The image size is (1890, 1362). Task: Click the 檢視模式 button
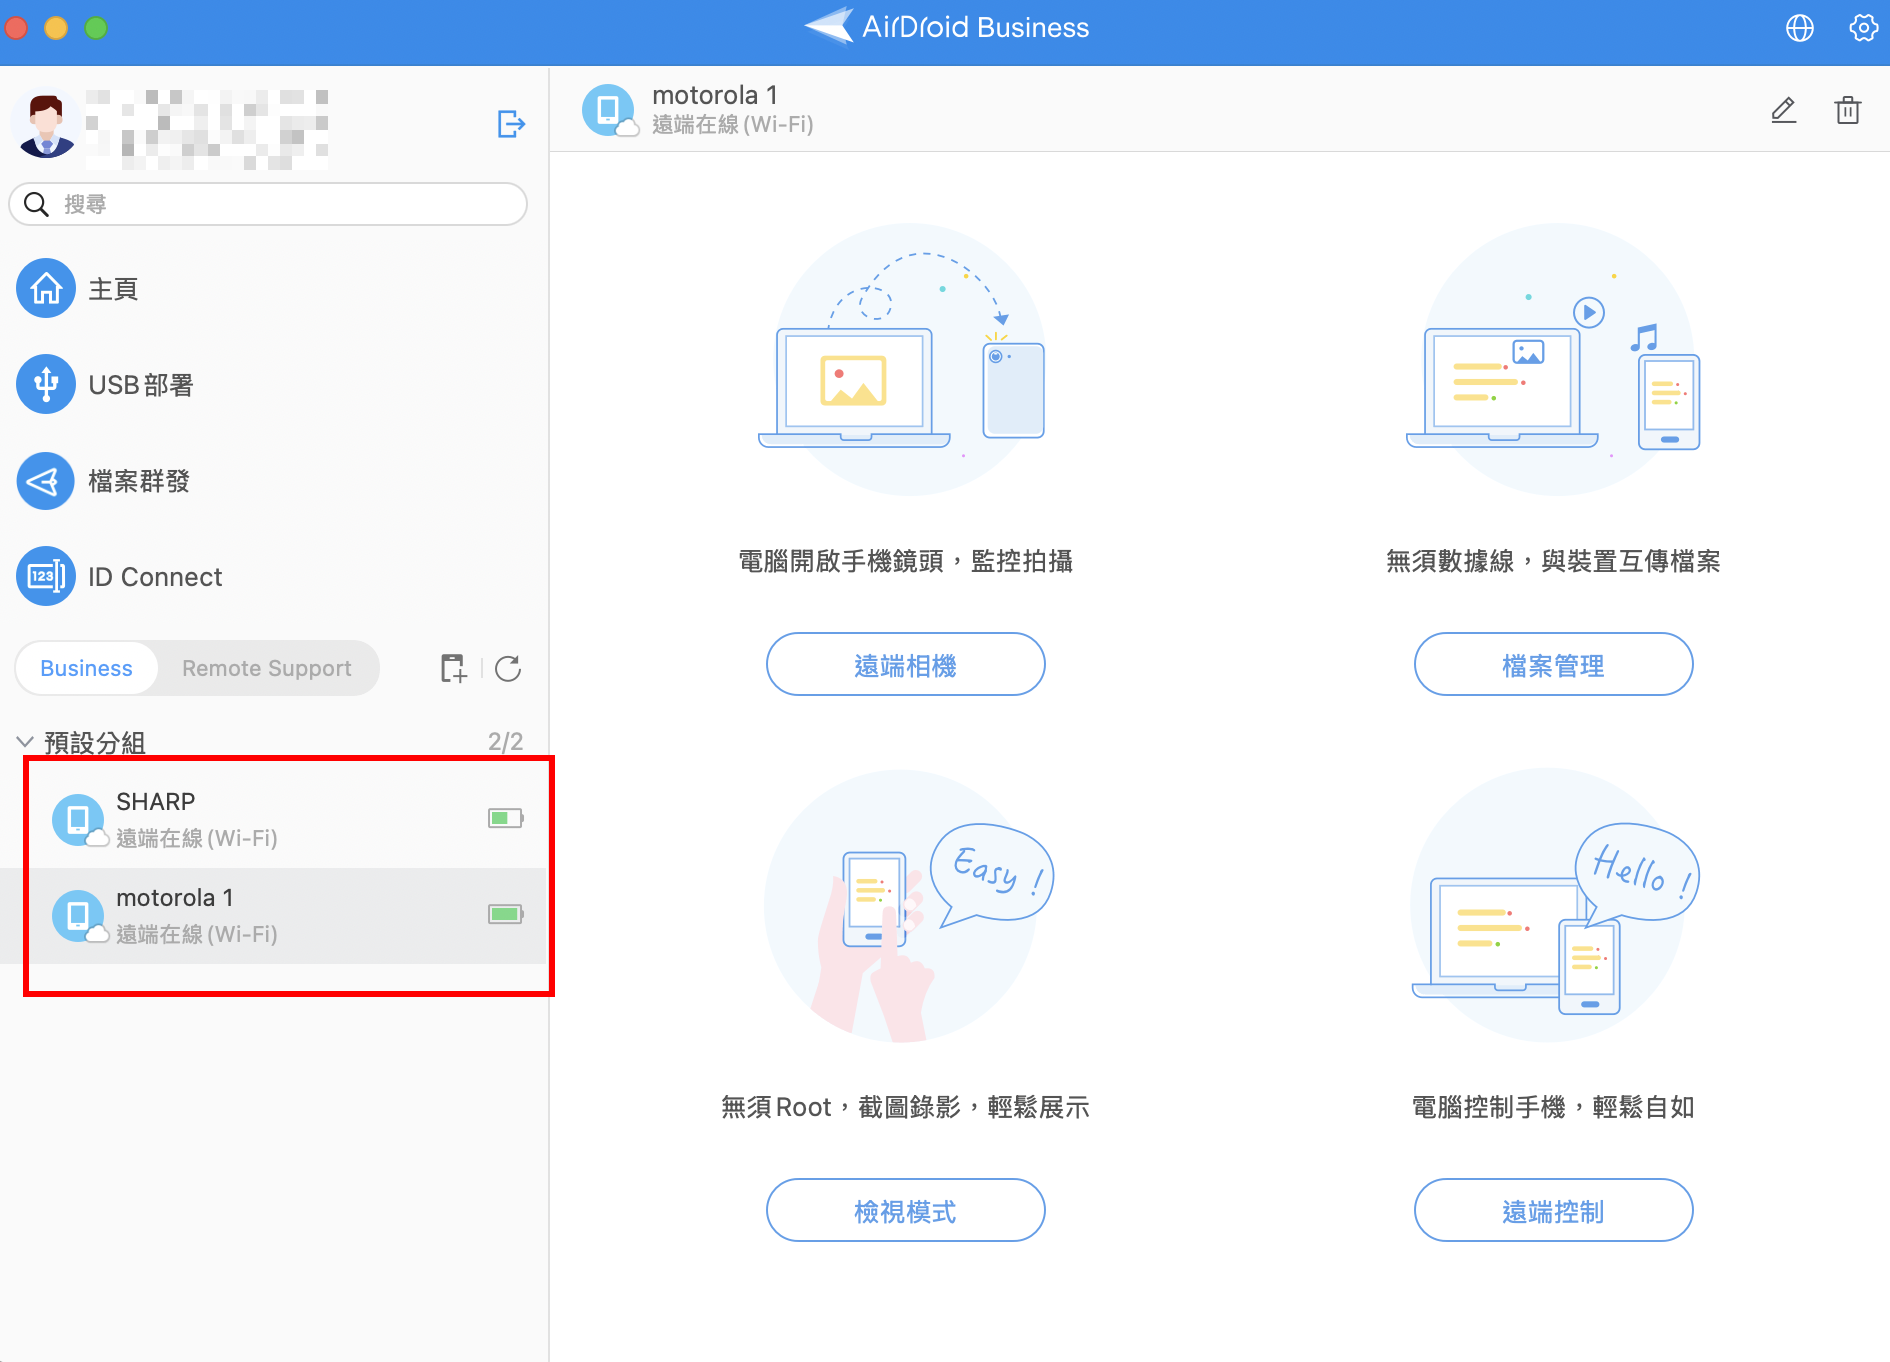pyautogui.click(x=905, y=1210)
